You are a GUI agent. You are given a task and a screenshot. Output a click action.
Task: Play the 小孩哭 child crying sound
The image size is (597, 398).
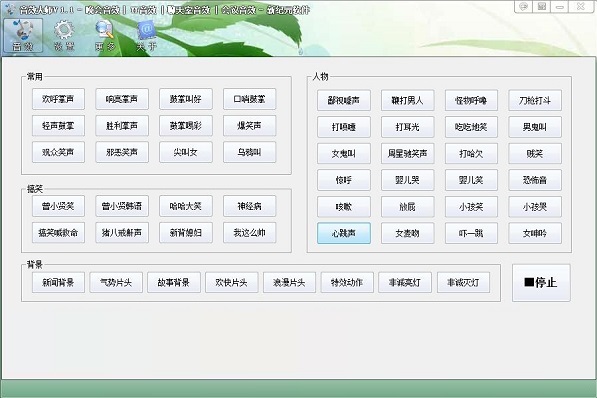535,207
